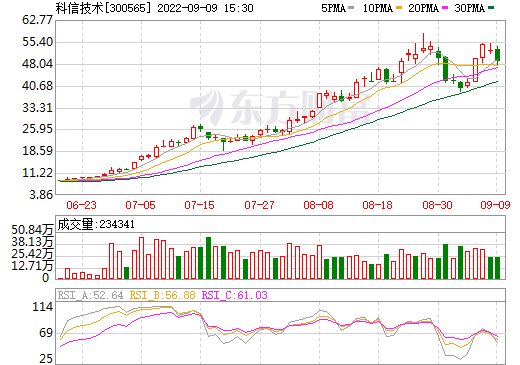Click the 48.04 price axis label
The image size is (520, 365).
click(37, 64)
